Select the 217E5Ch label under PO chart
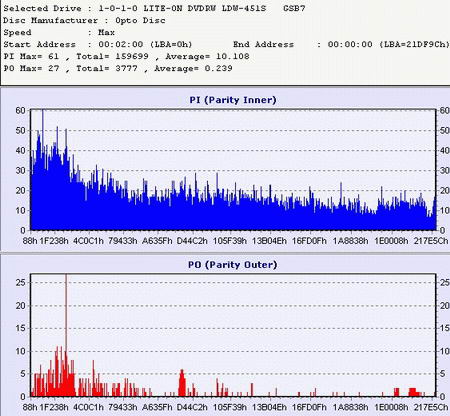450x416 pixels. (x=431, y=407)
